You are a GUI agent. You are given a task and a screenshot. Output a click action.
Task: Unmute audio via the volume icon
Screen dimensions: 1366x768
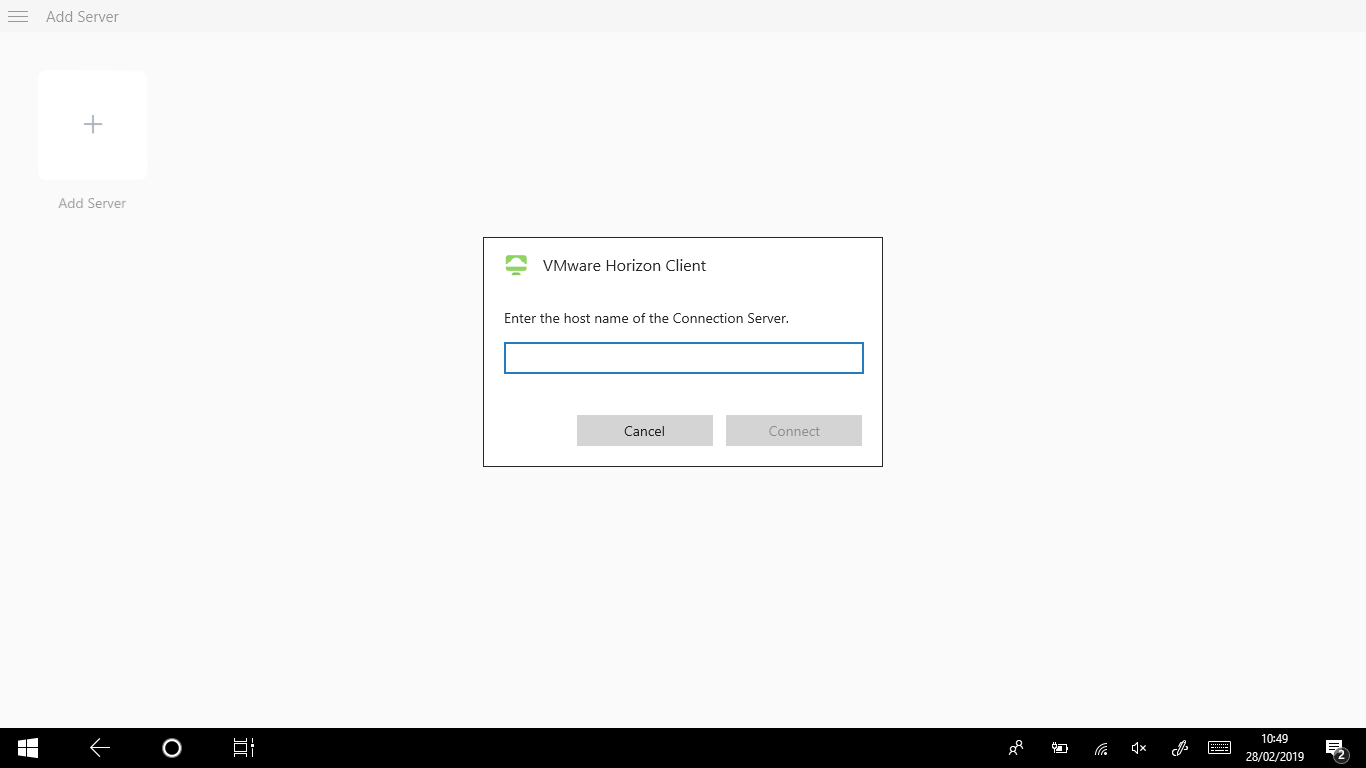coord(1138,747)
